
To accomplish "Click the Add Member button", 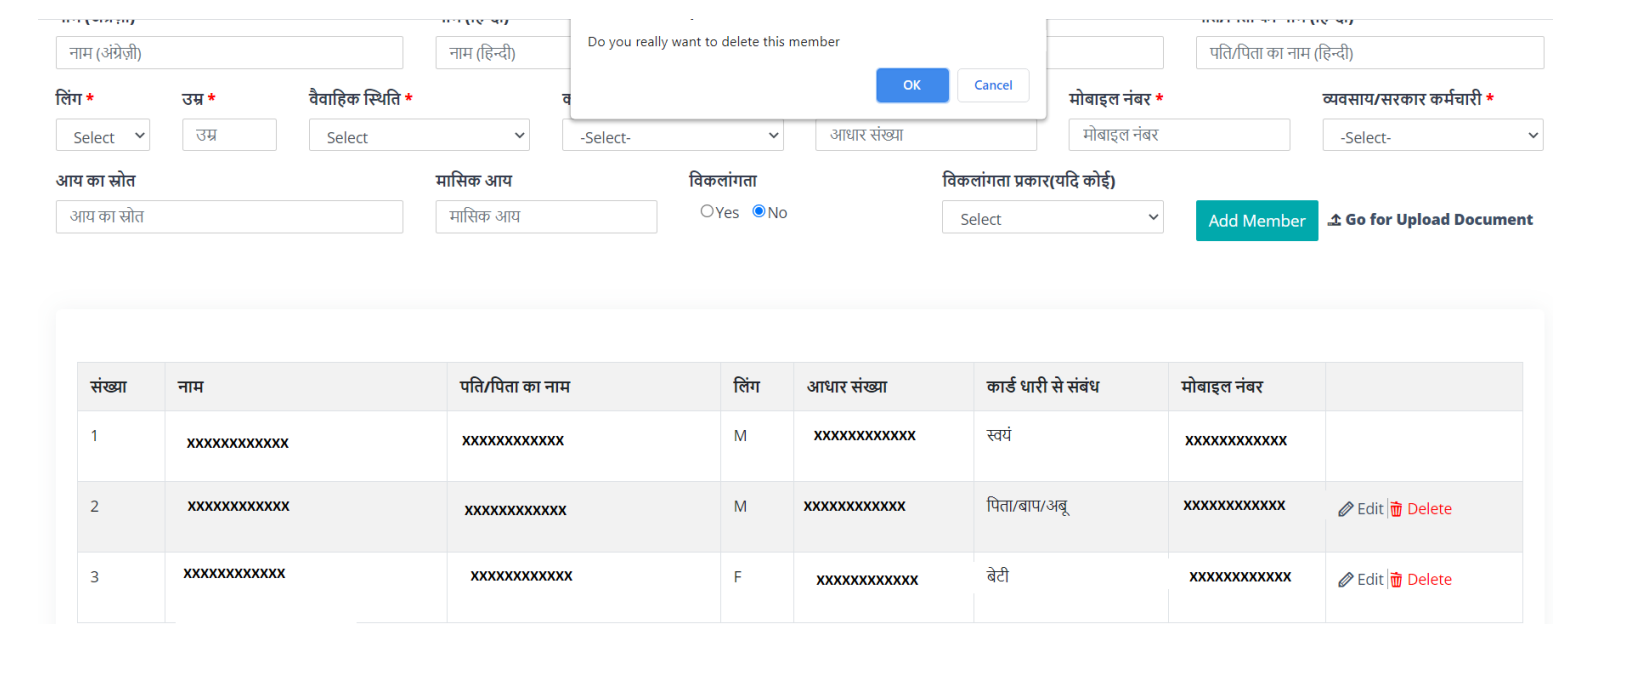I will click(x=1256, y=221).
